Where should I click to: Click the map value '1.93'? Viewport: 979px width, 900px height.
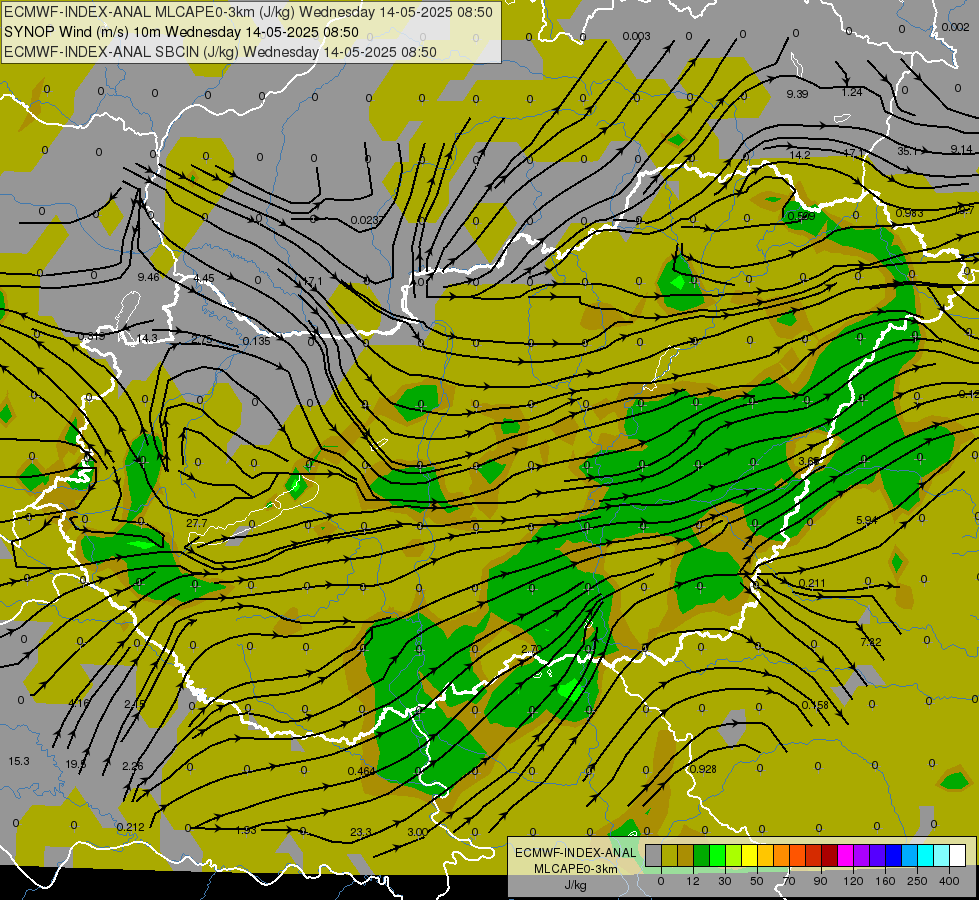(x=246, y=830)
